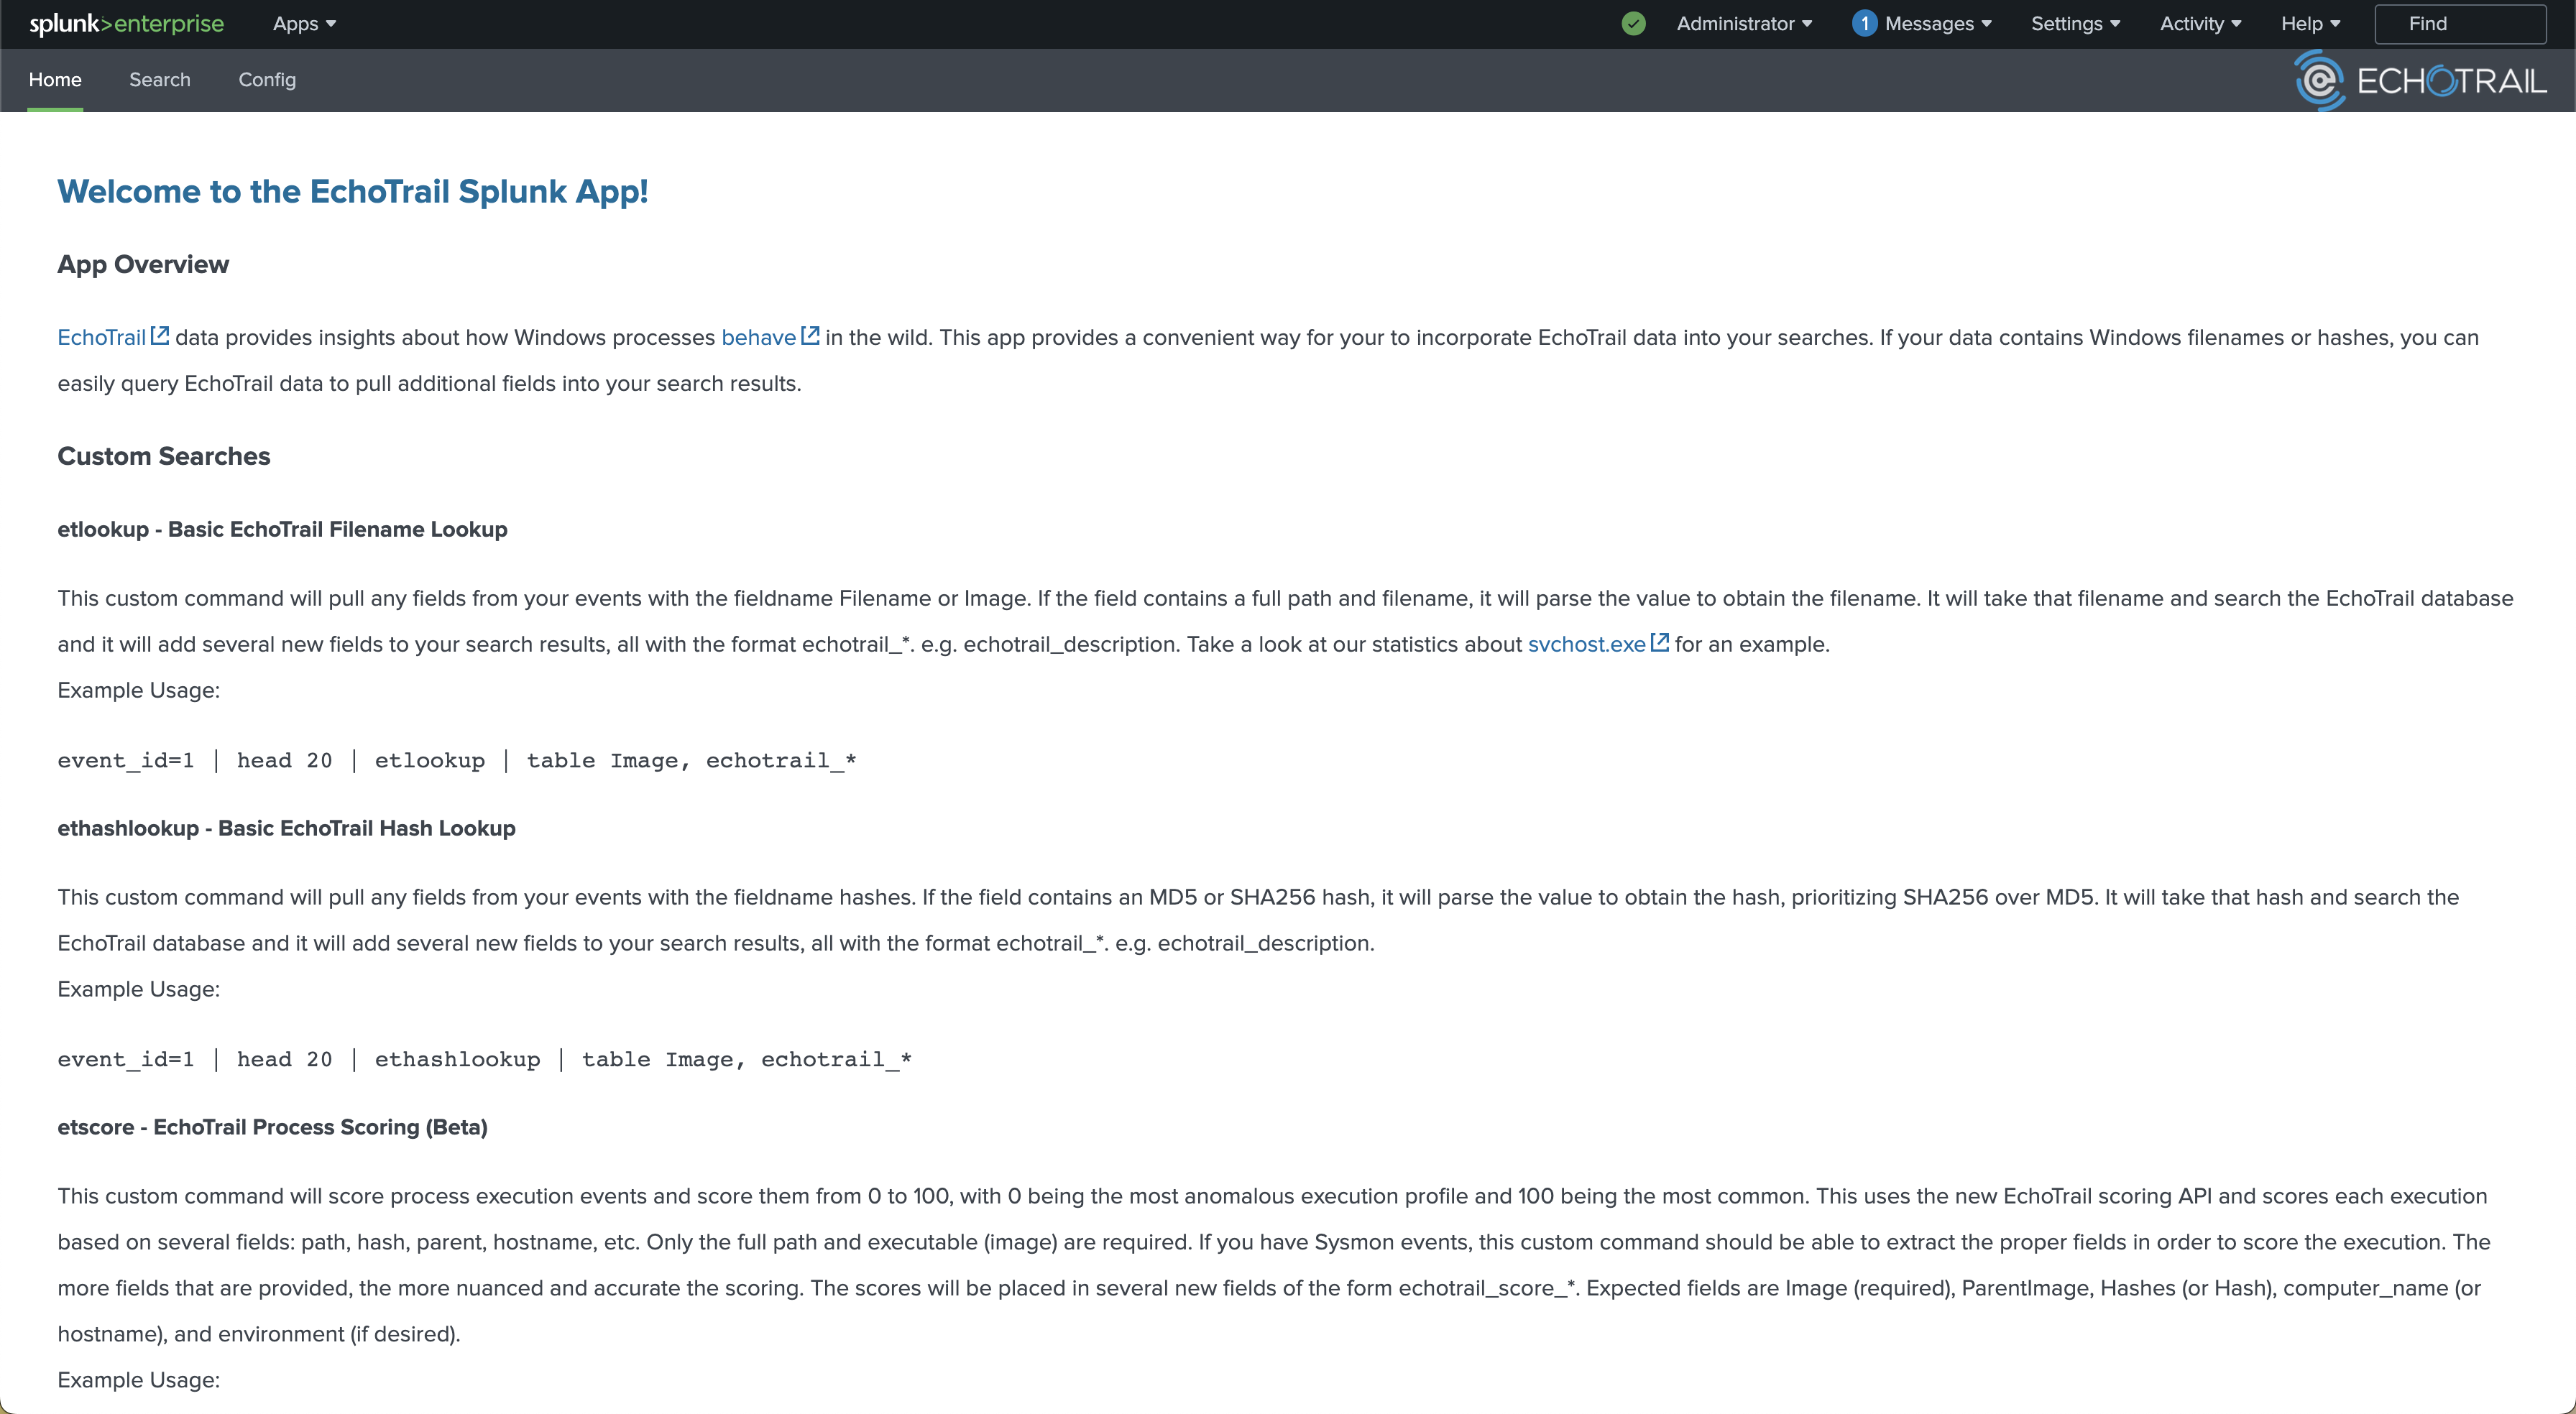
Task: Open the Config tab
Action: 267,80
